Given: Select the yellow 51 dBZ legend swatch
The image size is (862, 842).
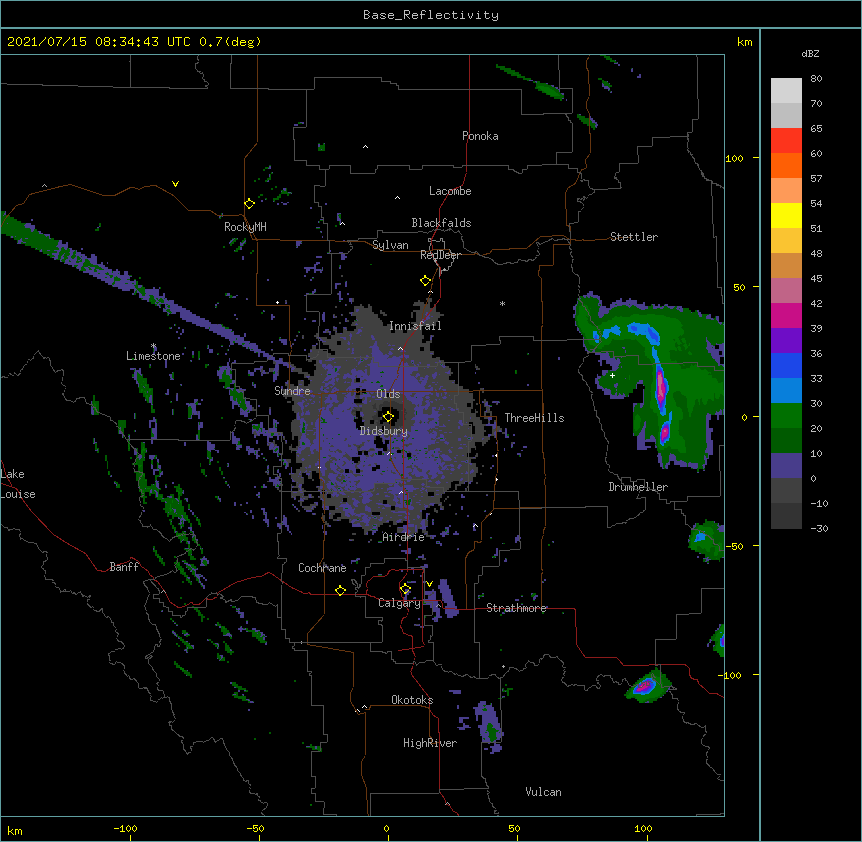Looking at the screenshot, I should click(786, 215).
